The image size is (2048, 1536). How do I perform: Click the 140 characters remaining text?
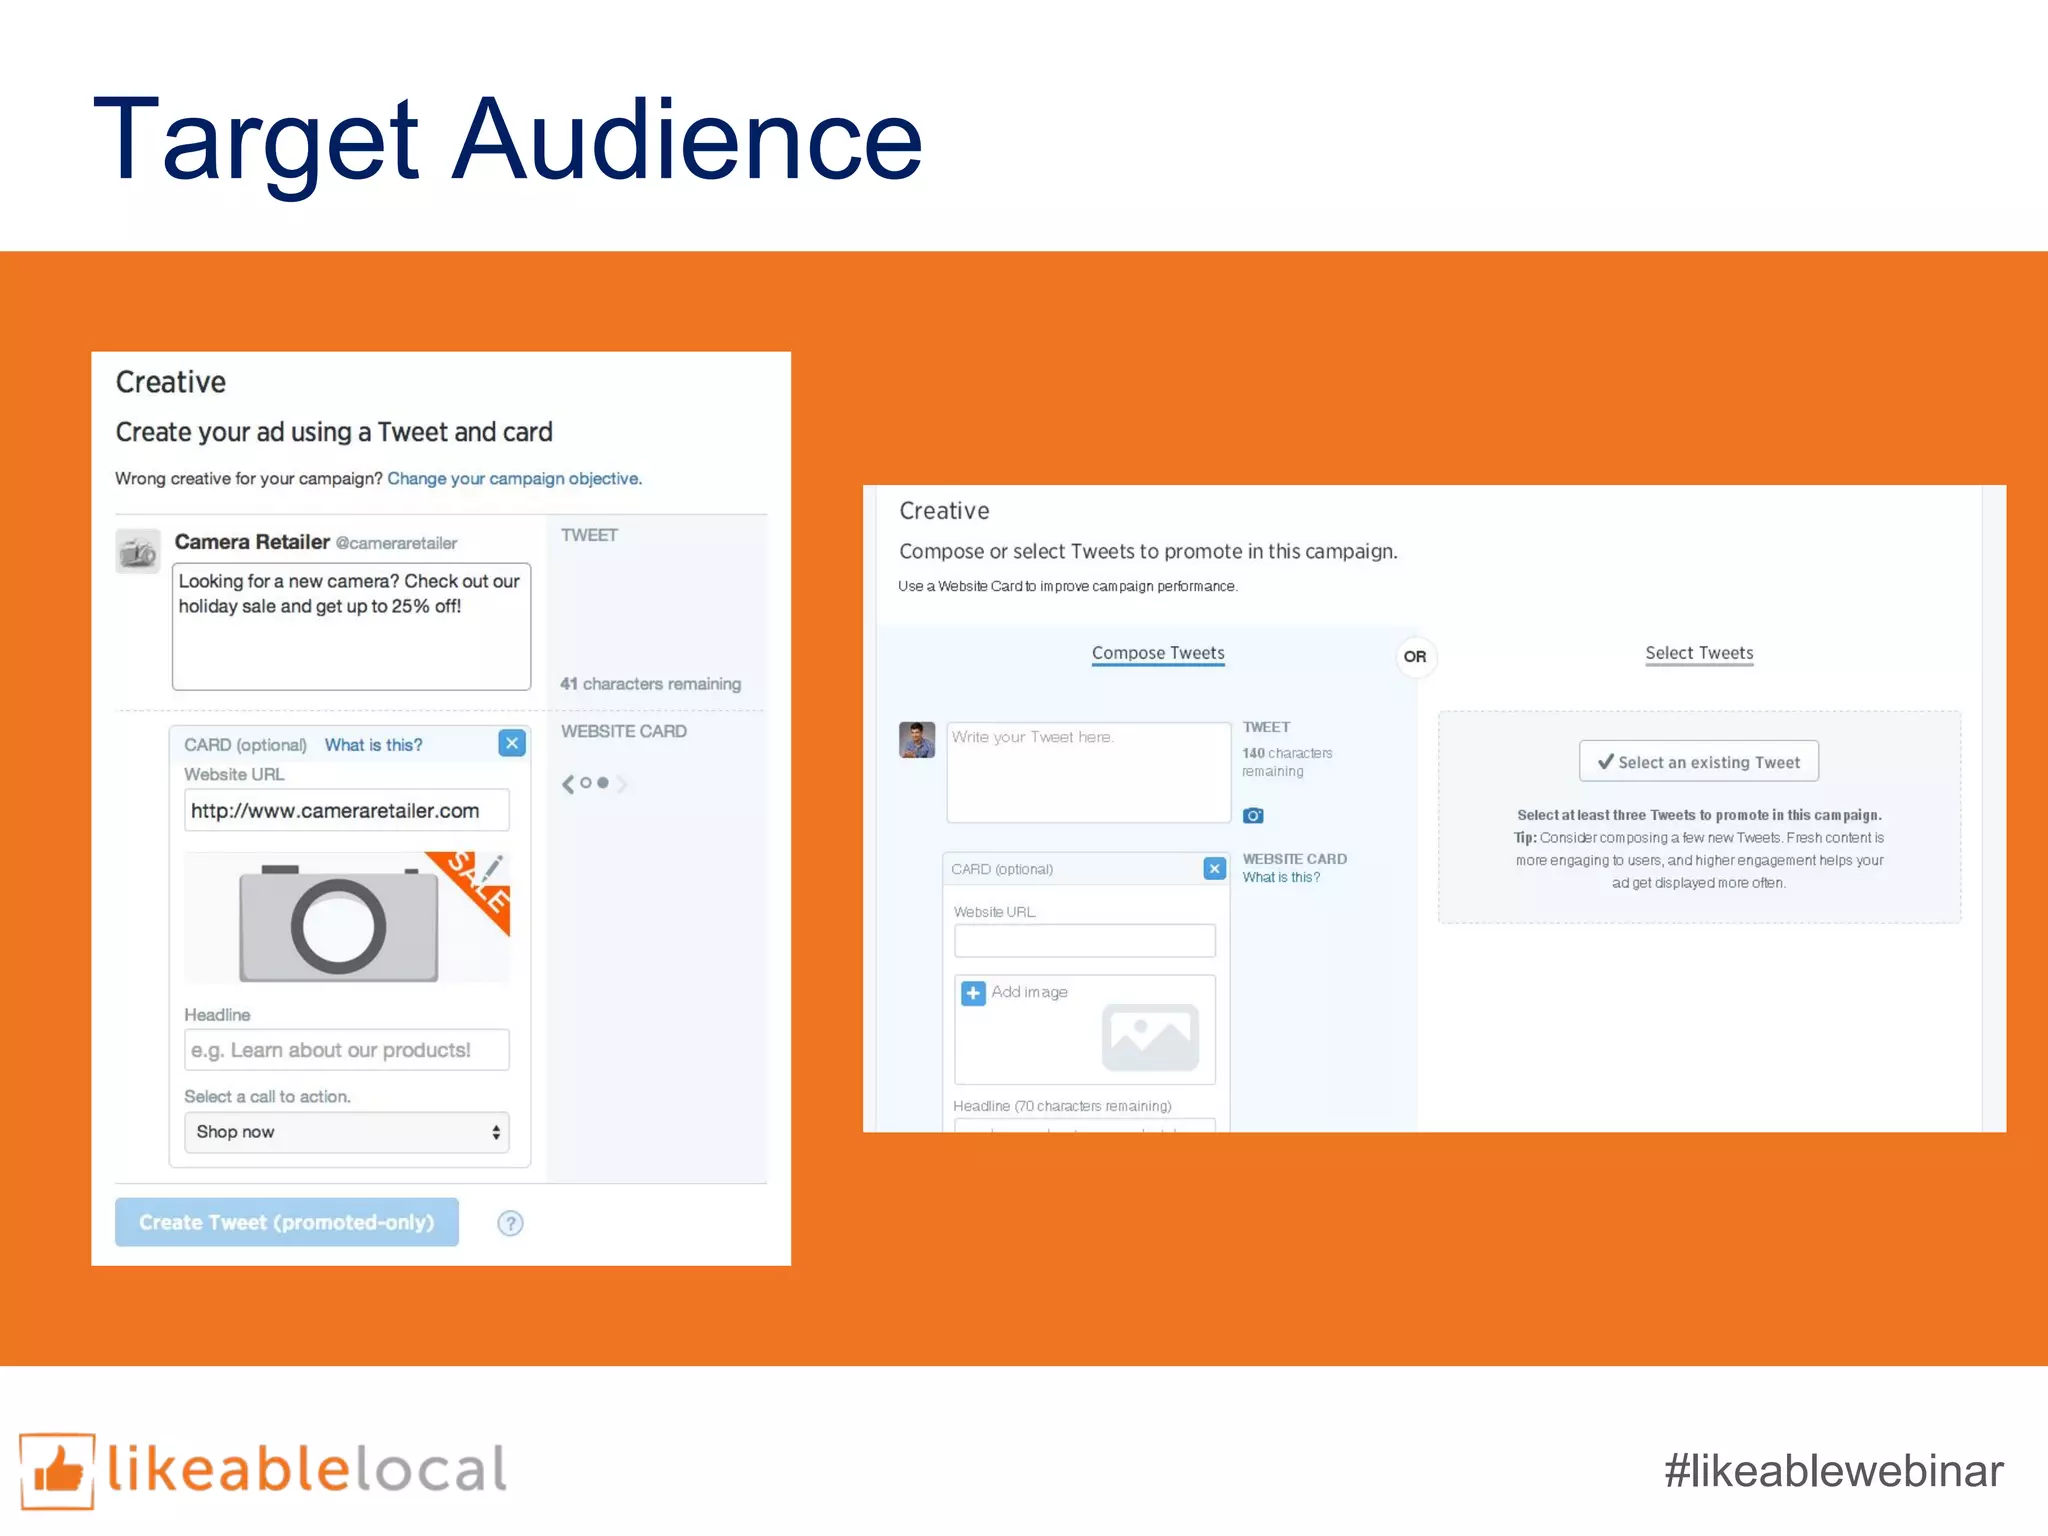(x=1287, y=762)
